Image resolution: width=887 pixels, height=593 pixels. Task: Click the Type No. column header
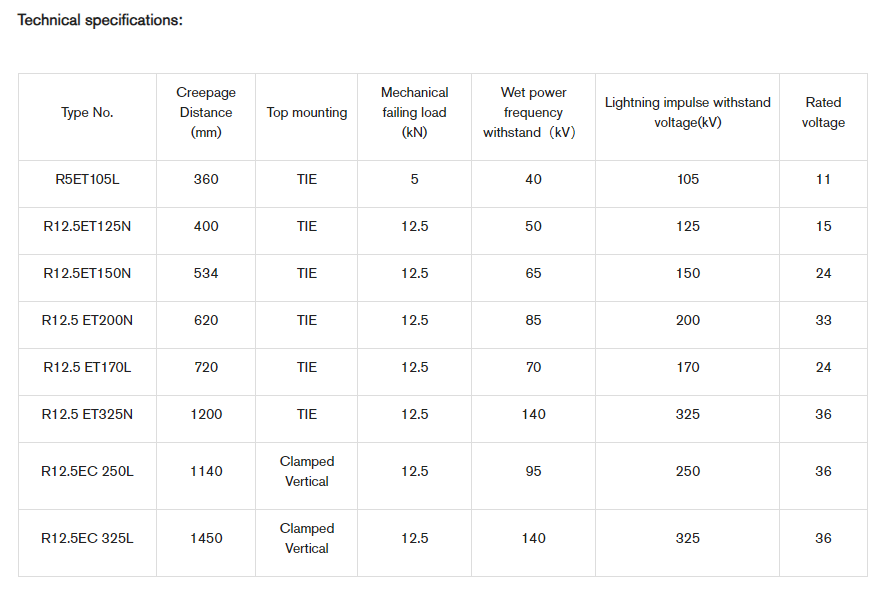[87, 113]
